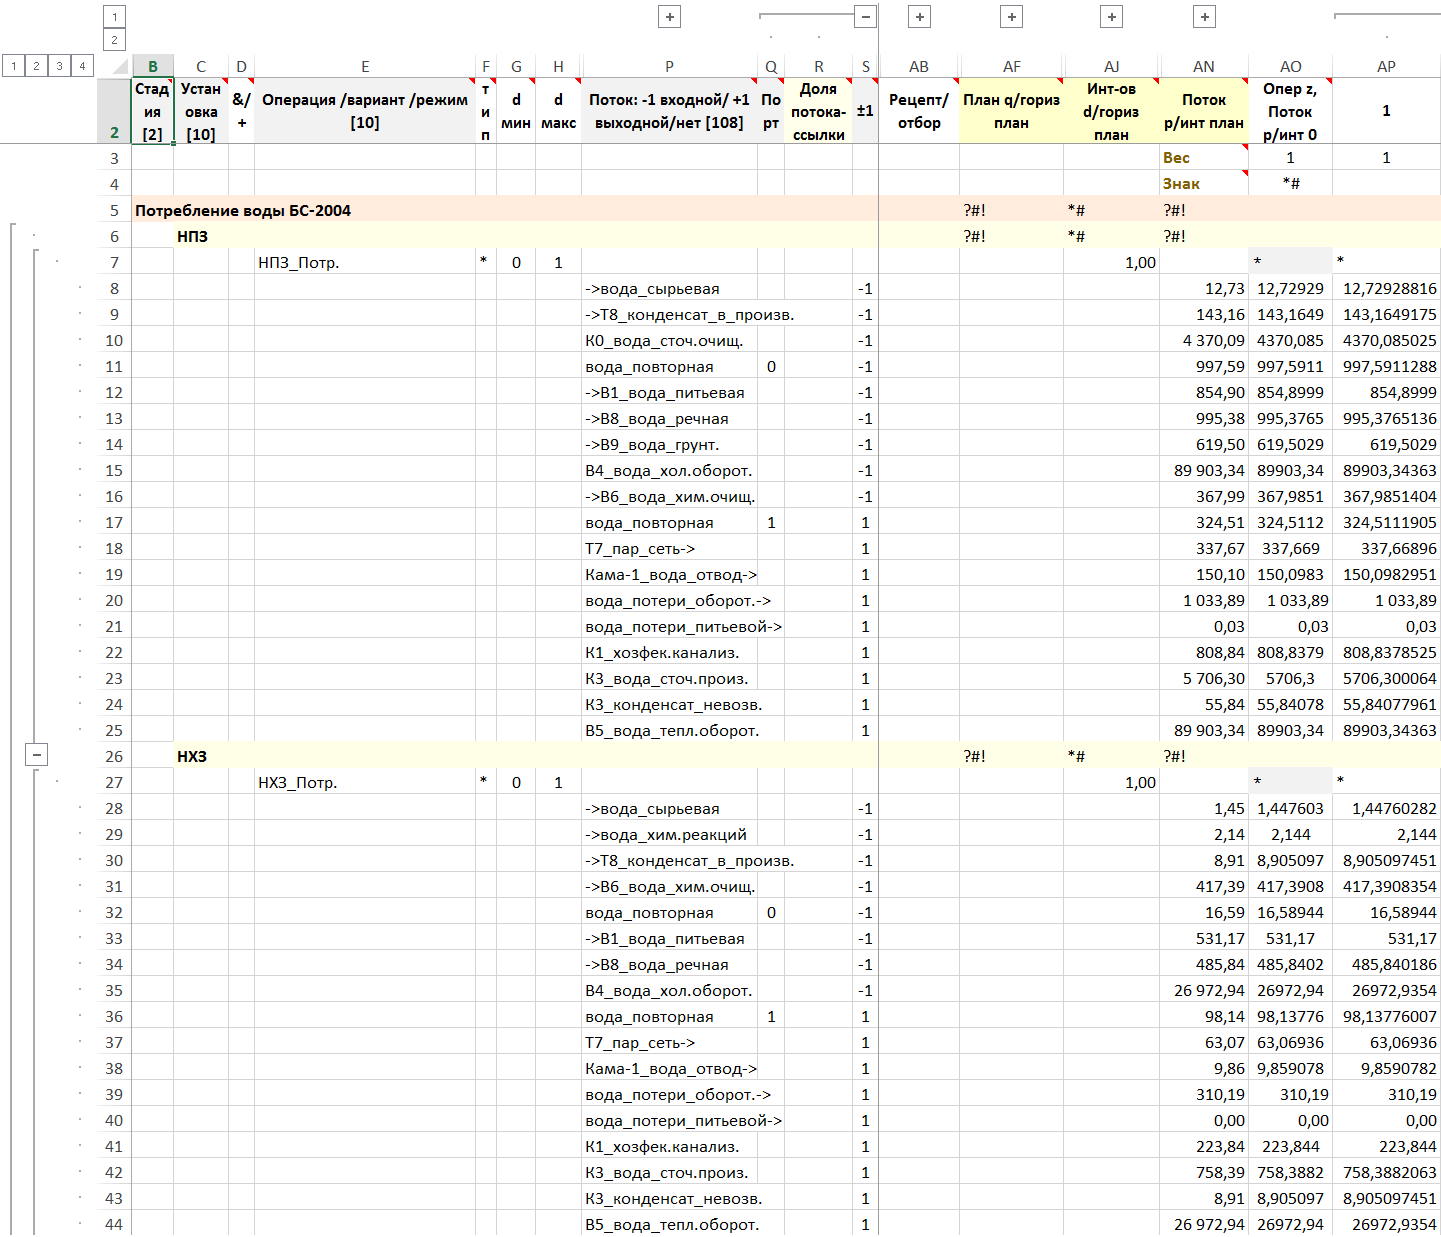Click column outline level 1 button

114,16
